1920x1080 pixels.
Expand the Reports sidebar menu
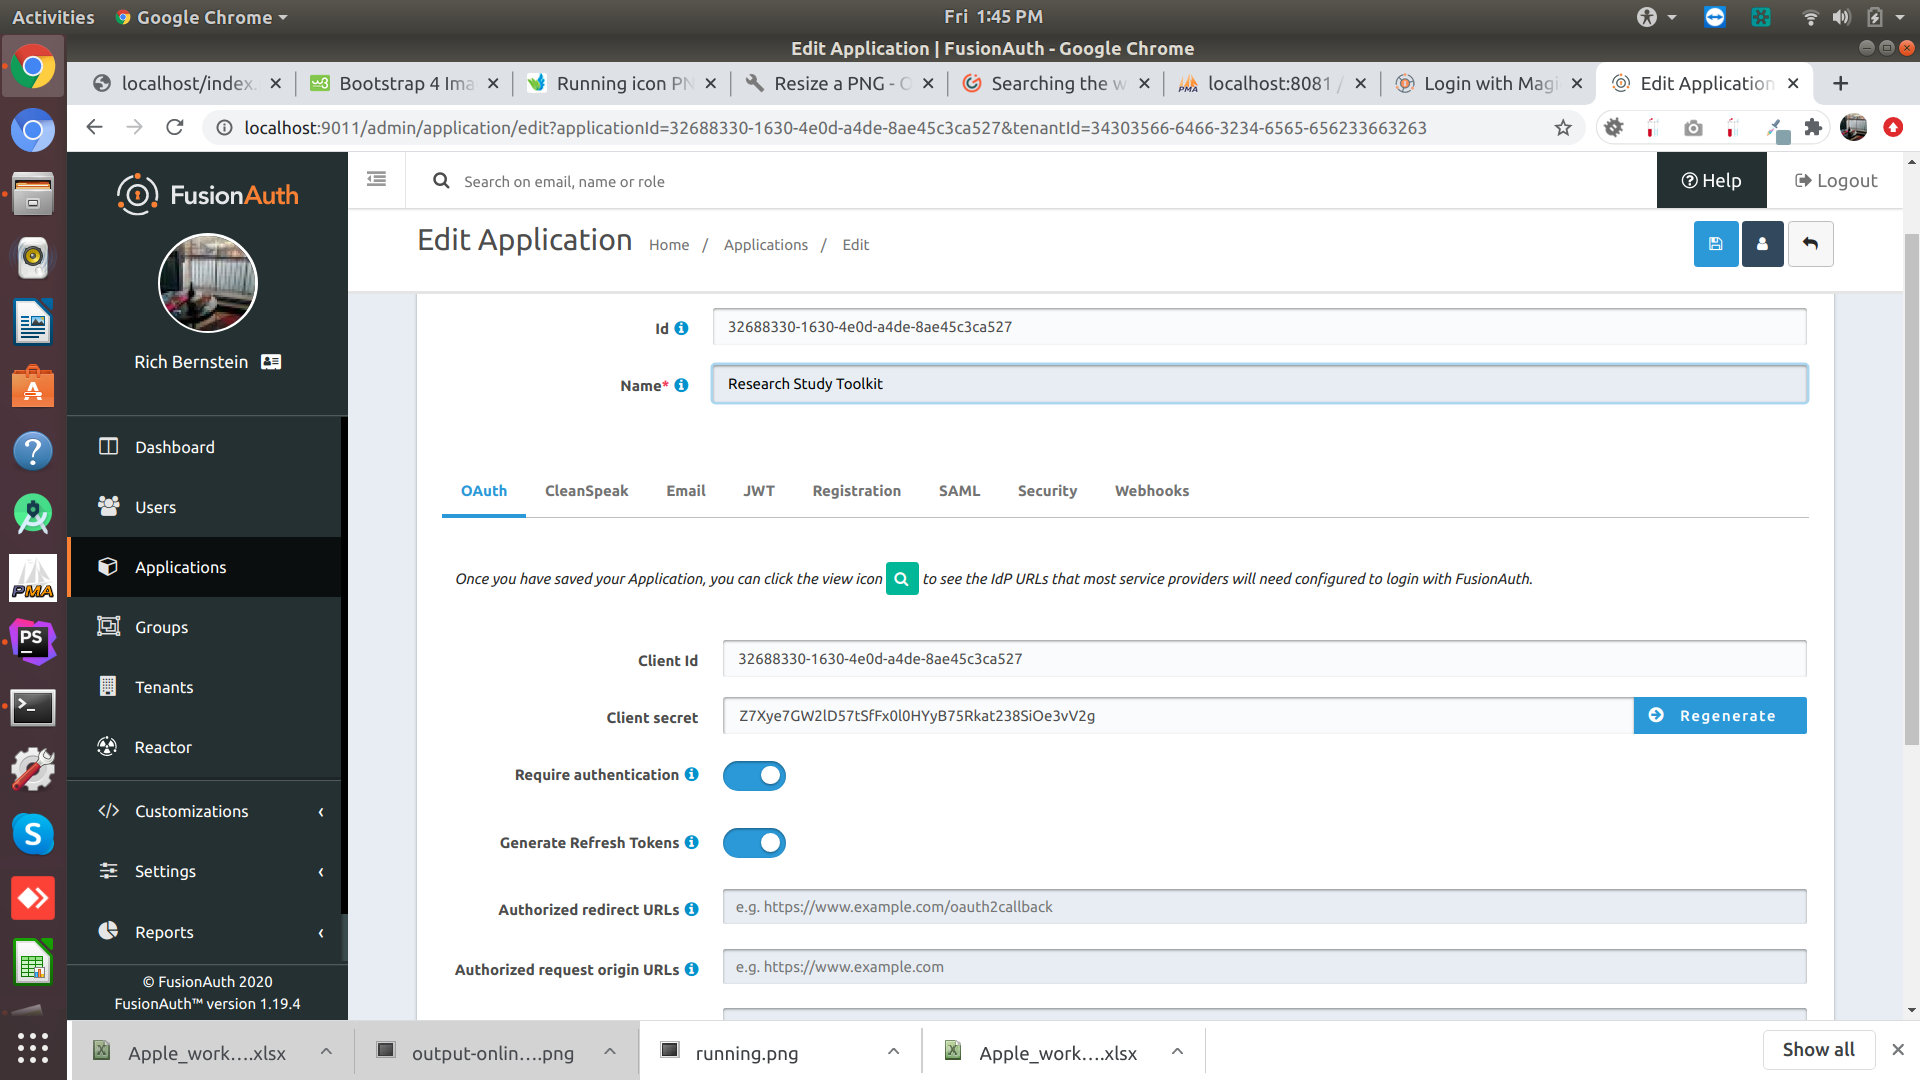(x=205, y=932)
